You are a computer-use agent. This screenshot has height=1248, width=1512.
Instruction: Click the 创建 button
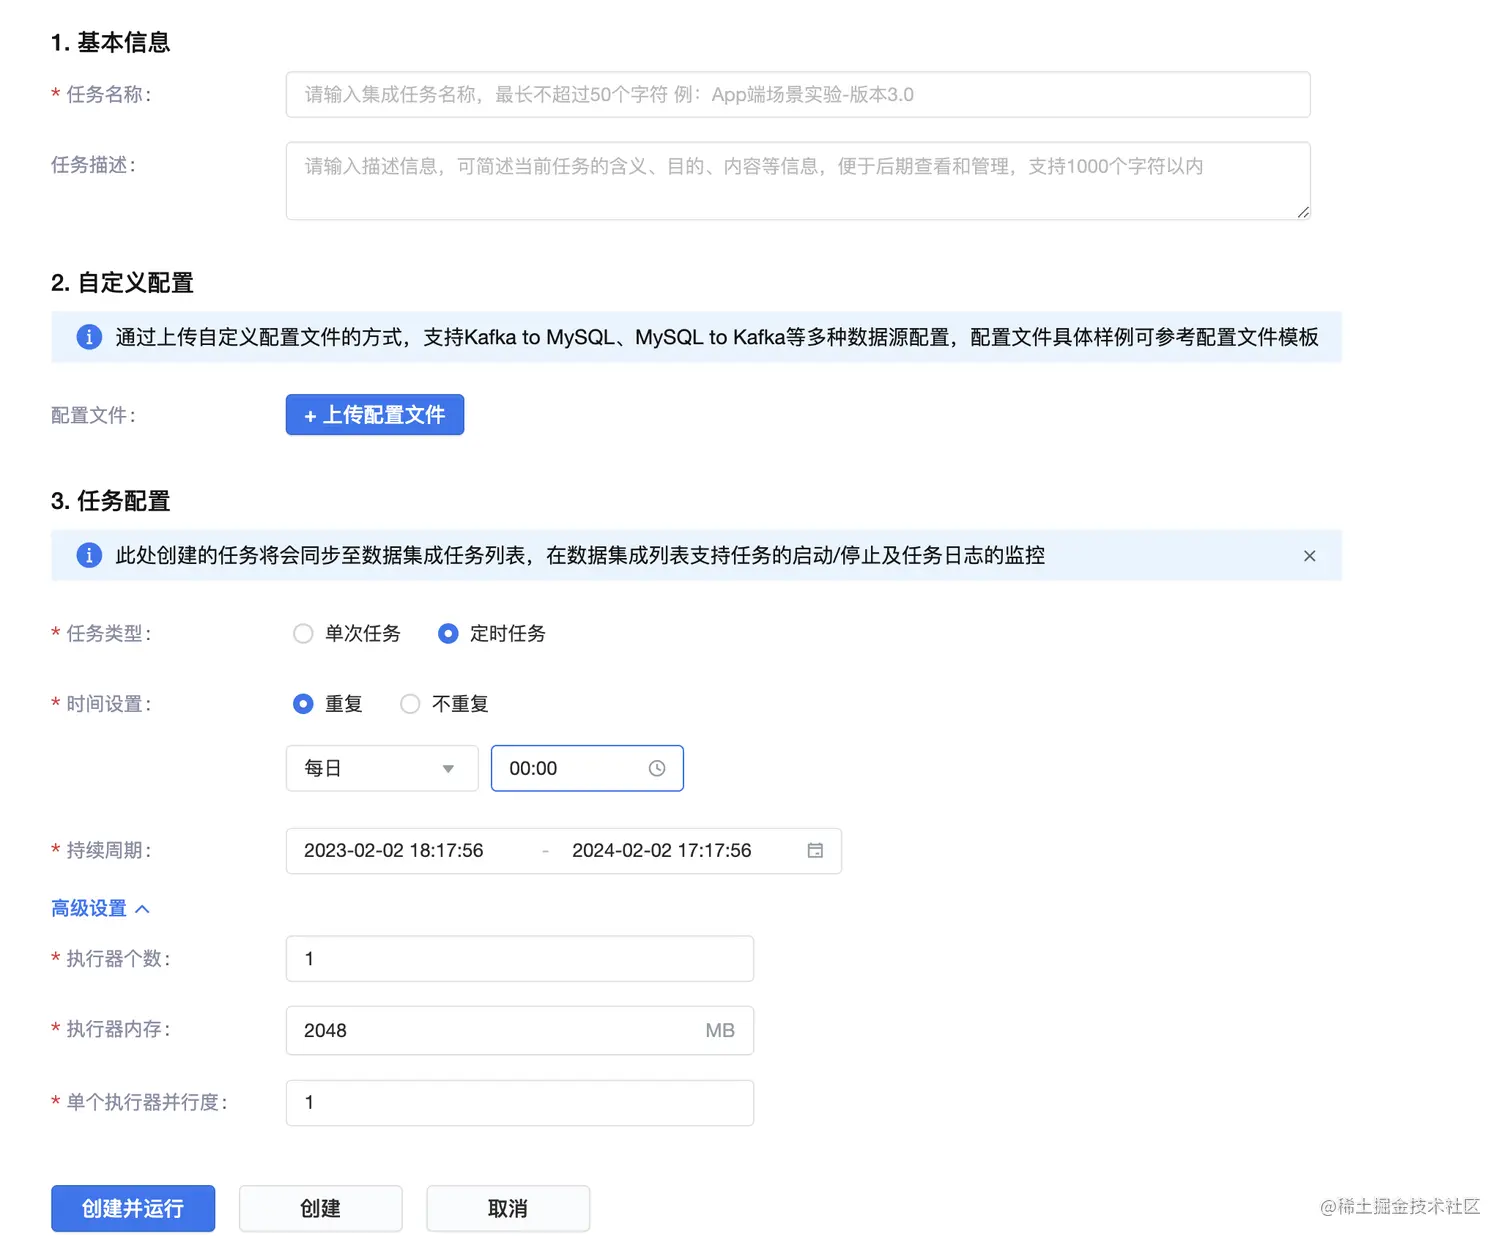pos(321,1208)
